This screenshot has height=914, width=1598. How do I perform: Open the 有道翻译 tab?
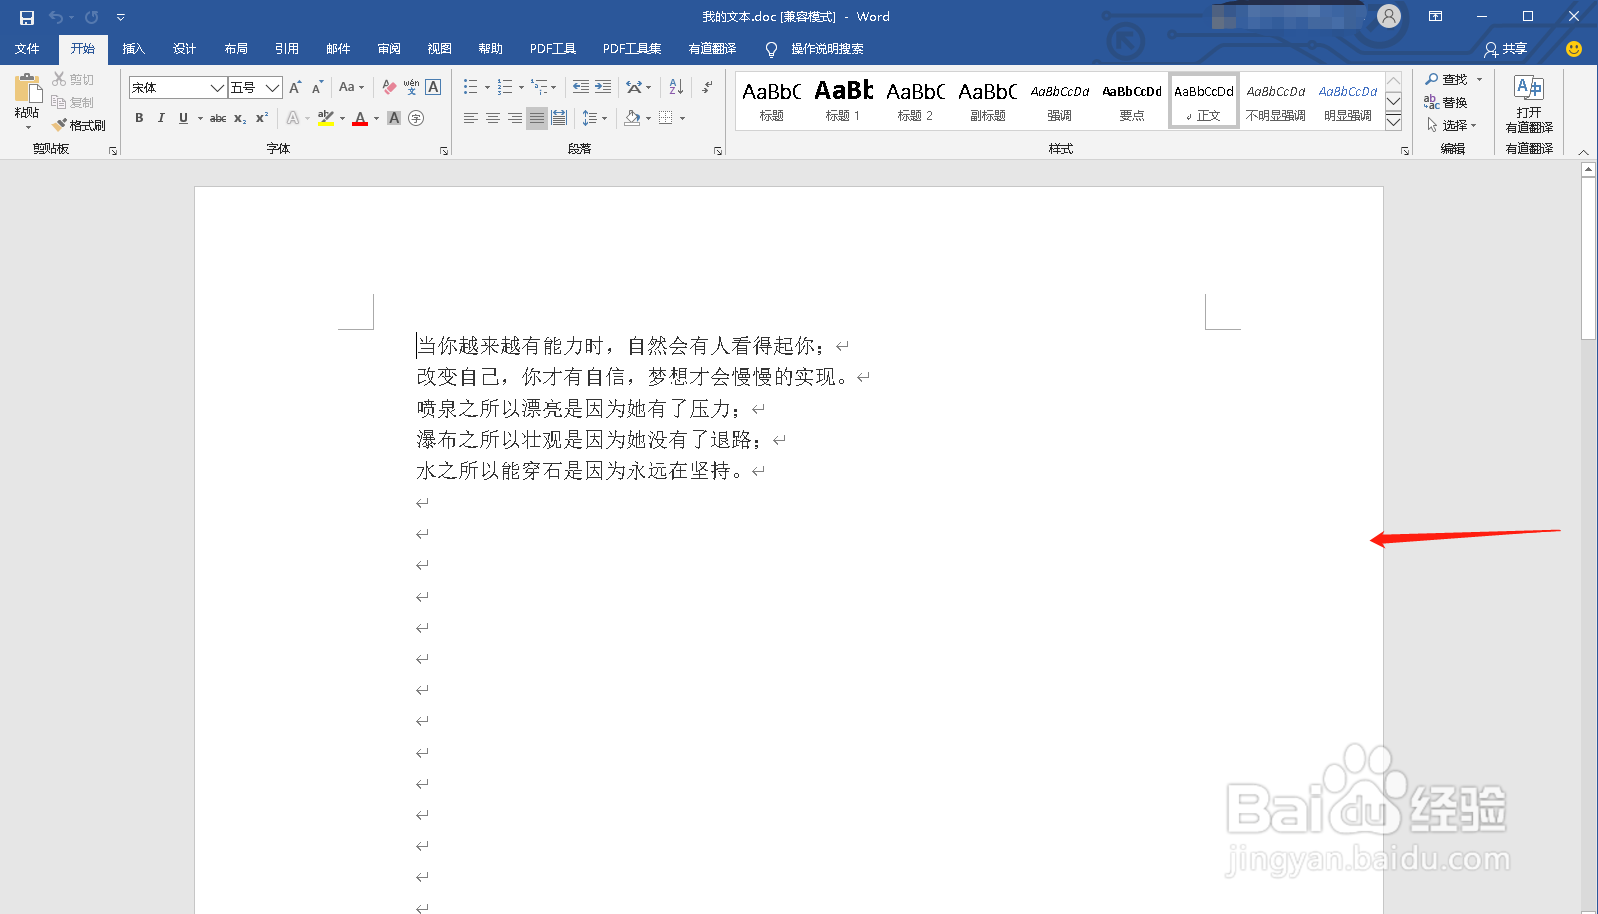[x=712, y=49]
